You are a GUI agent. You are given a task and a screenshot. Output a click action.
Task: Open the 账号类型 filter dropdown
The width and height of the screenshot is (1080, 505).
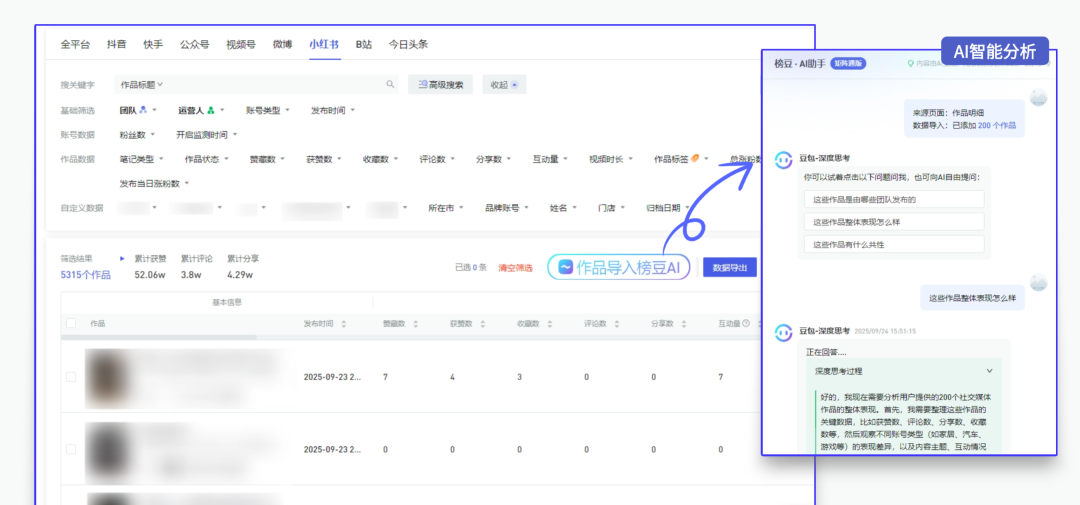pos(268,110)
